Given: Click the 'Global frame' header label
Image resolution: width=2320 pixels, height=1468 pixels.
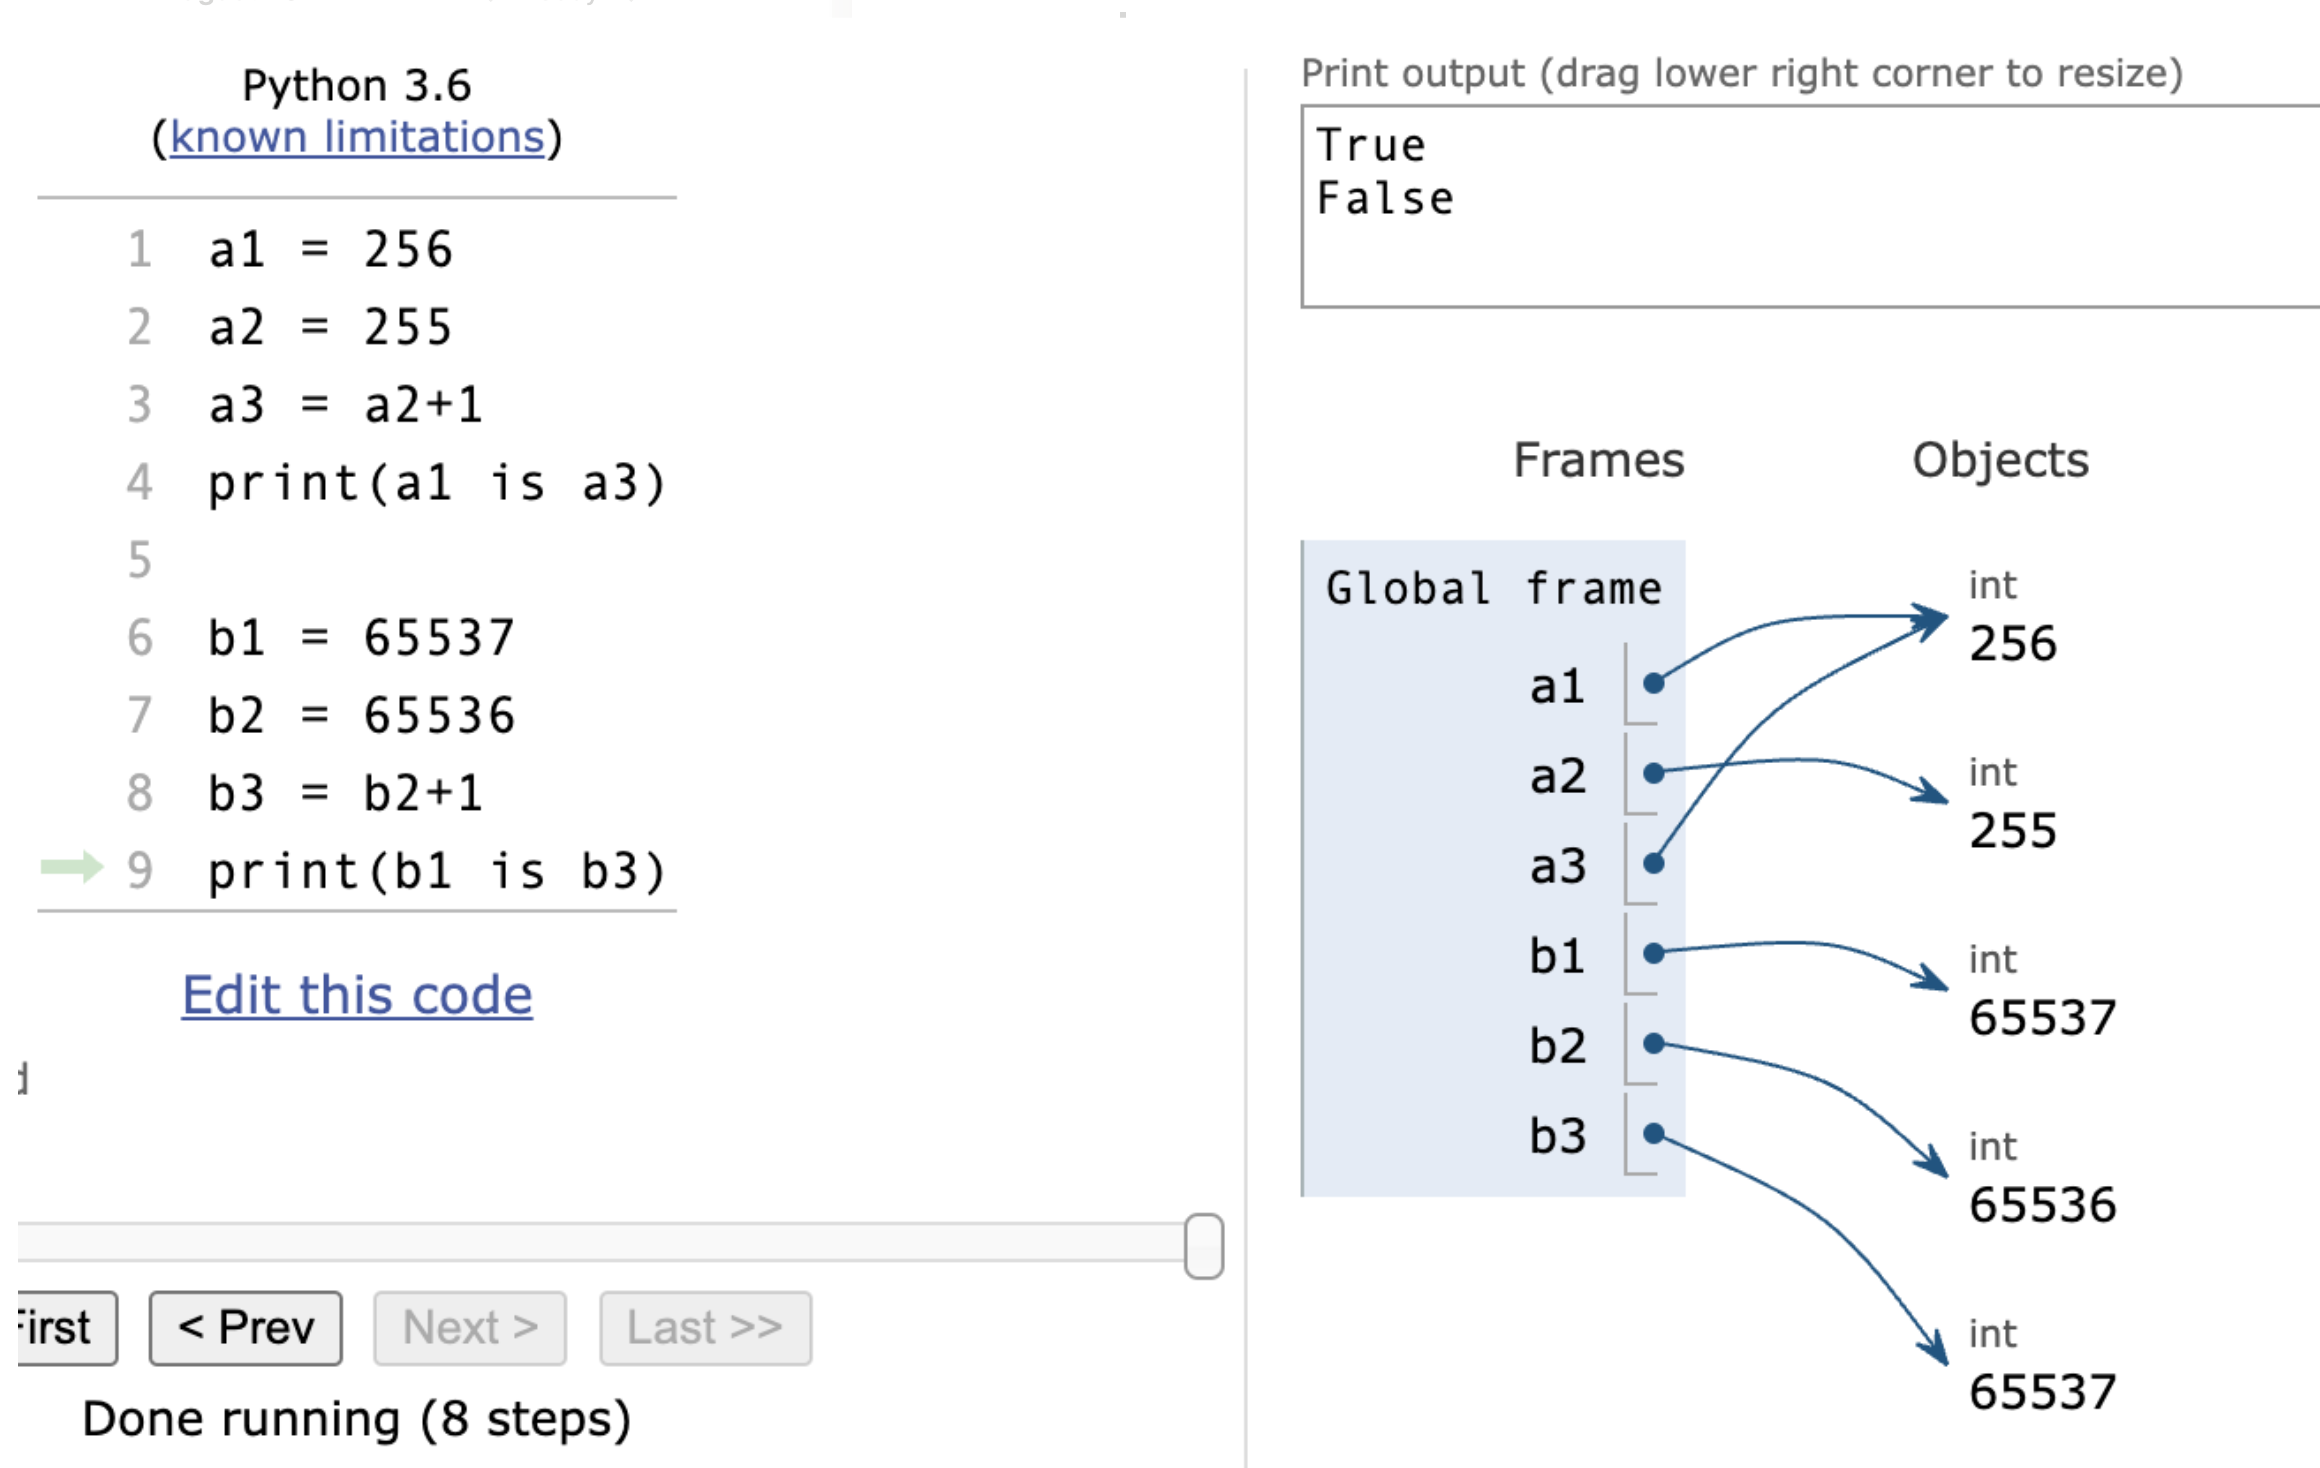Looking at the screenshot, I should coord(1493,588).
